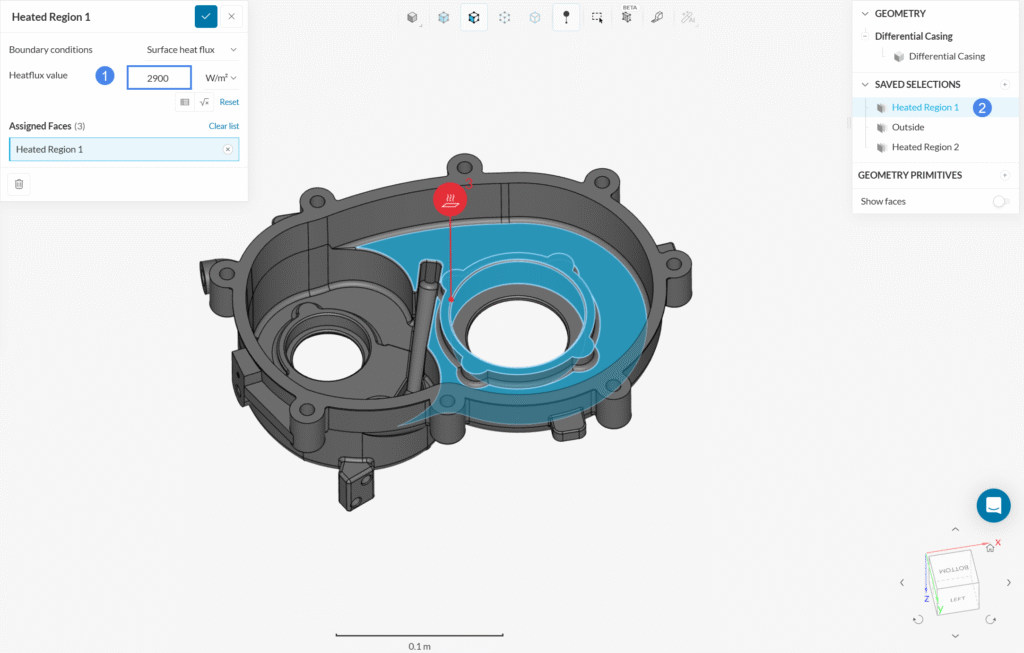Open the formula input for heat flux

[x=205, y=102]
